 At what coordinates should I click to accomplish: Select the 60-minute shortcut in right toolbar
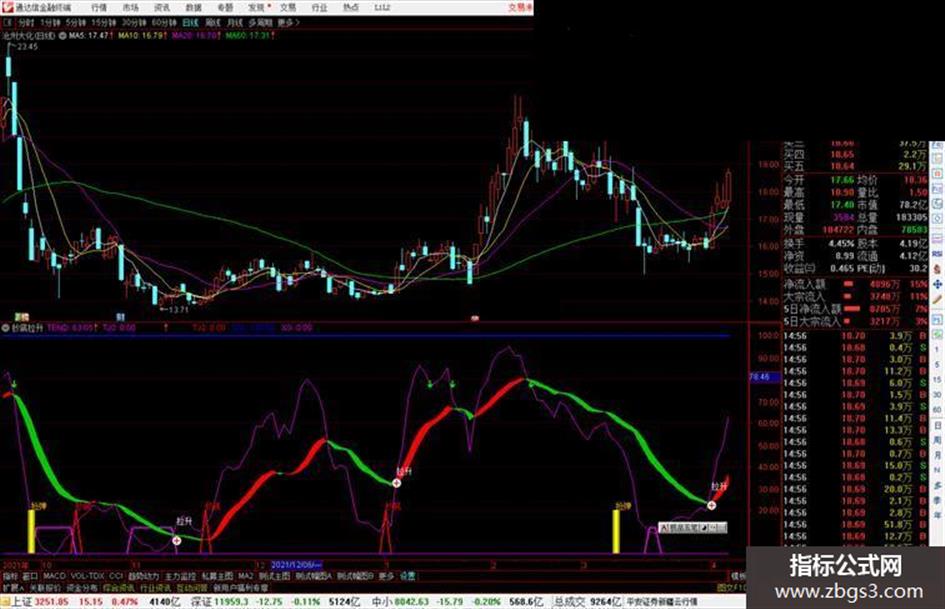[938, 410]
